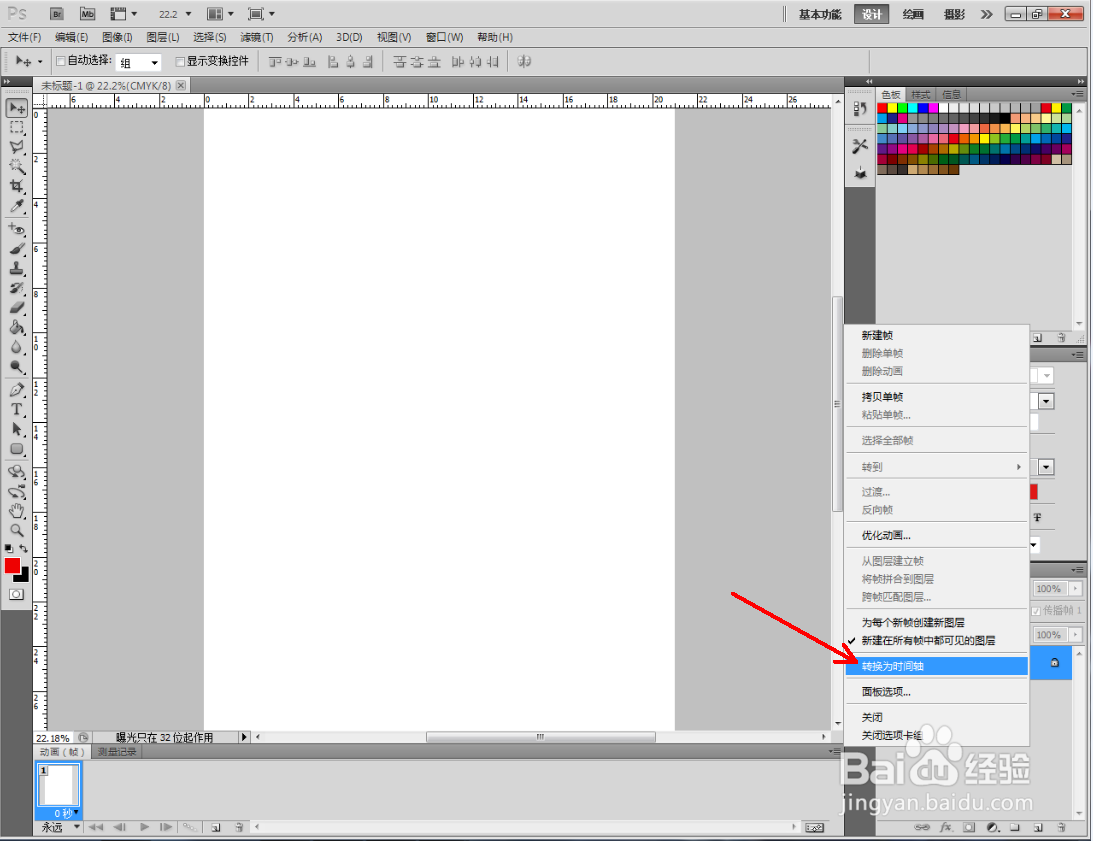Enable the 显示变换控件 checkbox

(180, 61)
